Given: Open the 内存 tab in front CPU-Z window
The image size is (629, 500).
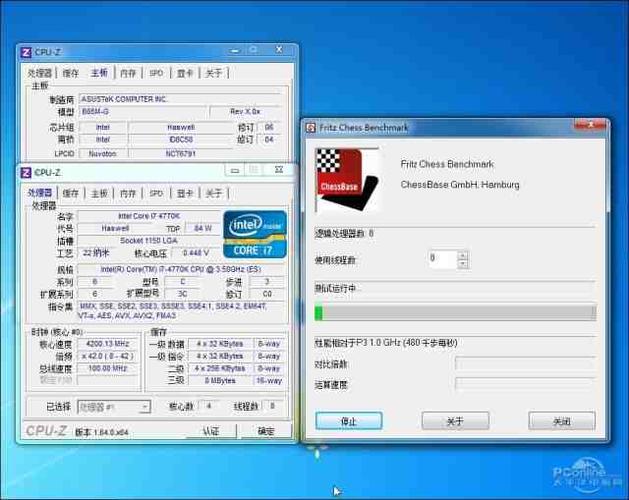Looking at the screenshot, I should 128,193.
